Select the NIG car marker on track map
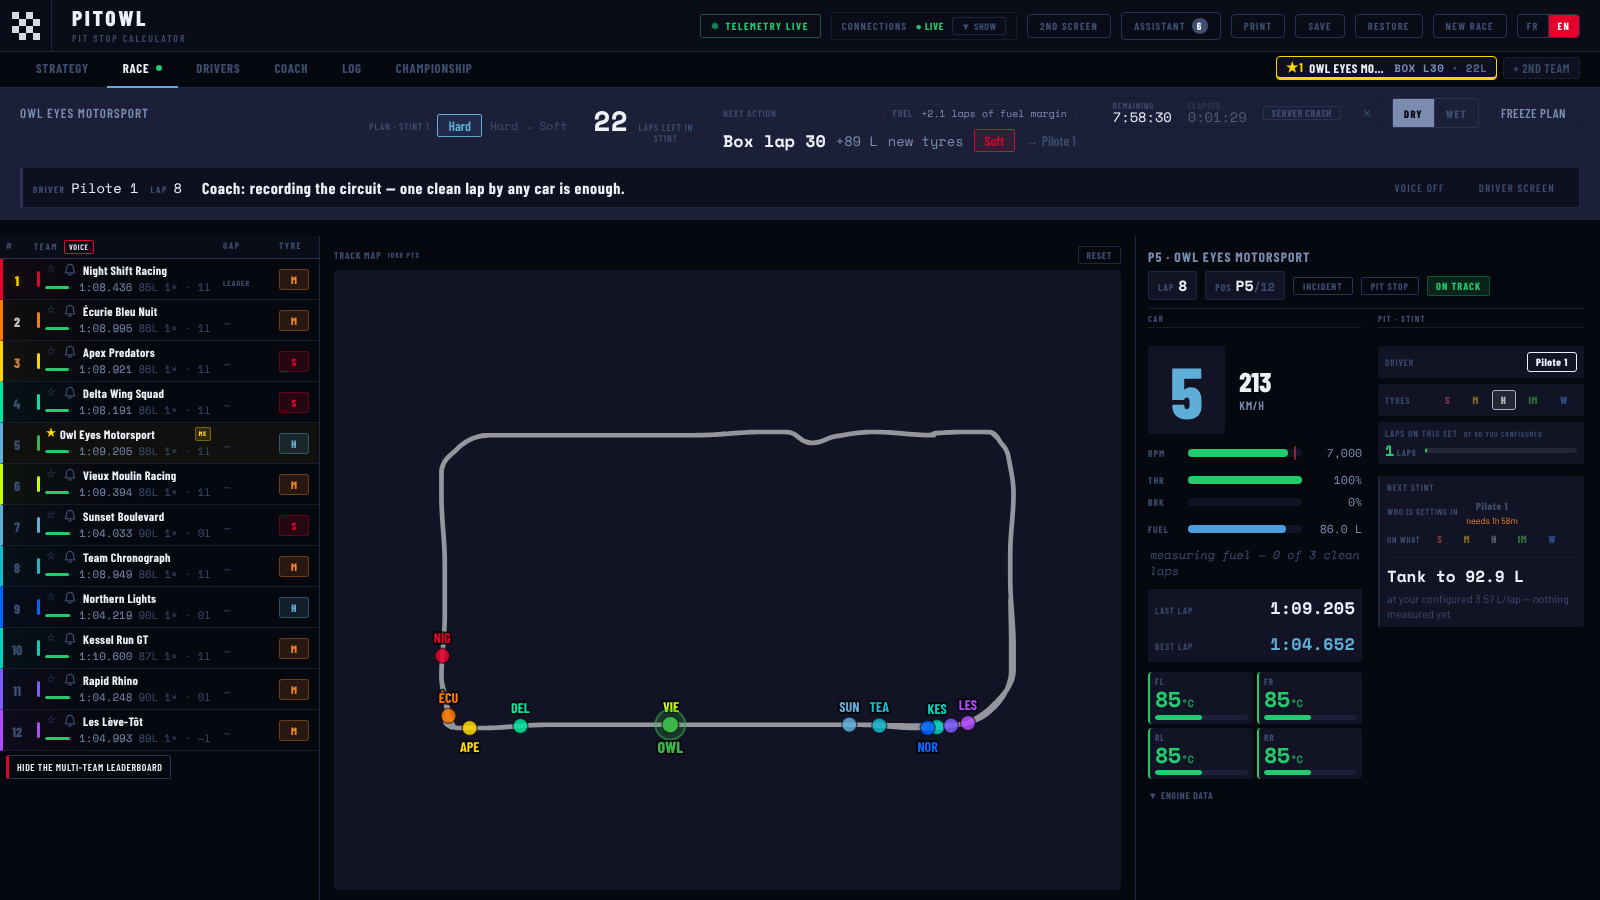The width and height of the screenshot is (1600, 900). (x=442, y=656)
